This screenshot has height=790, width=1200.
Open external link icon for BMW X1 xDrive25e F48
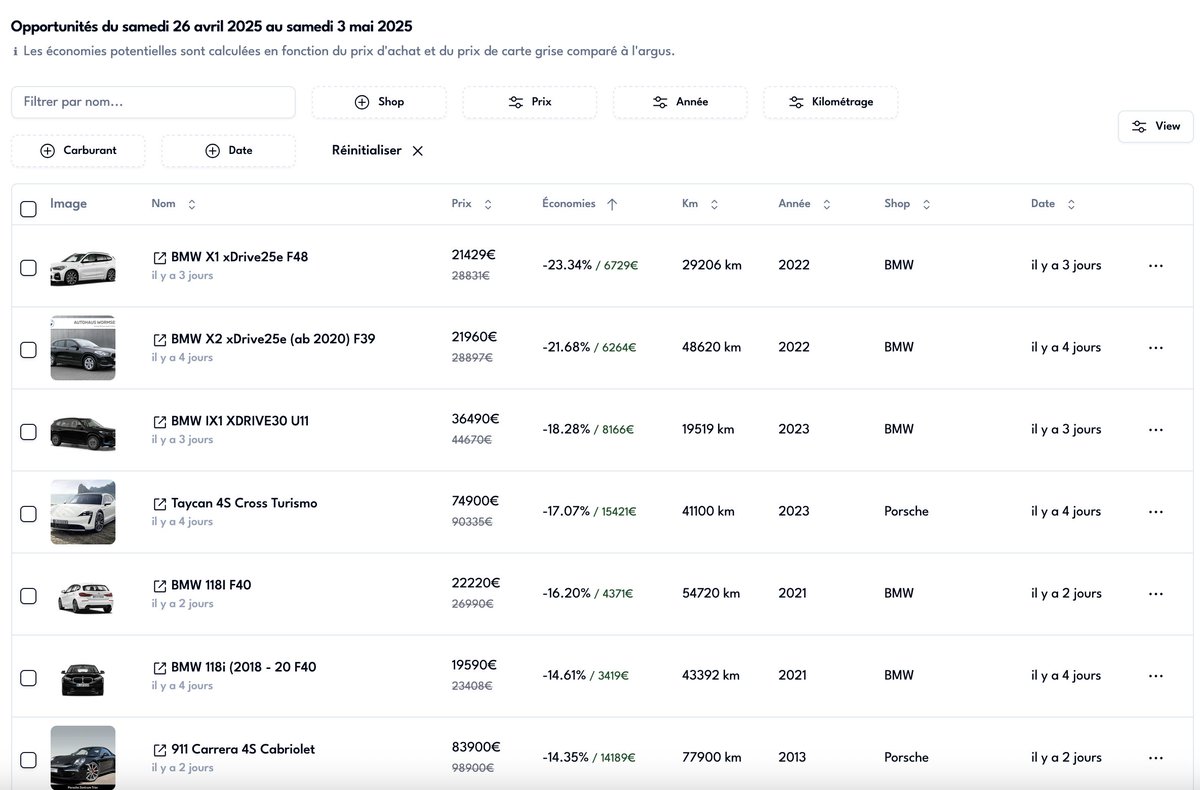[159, 257]
